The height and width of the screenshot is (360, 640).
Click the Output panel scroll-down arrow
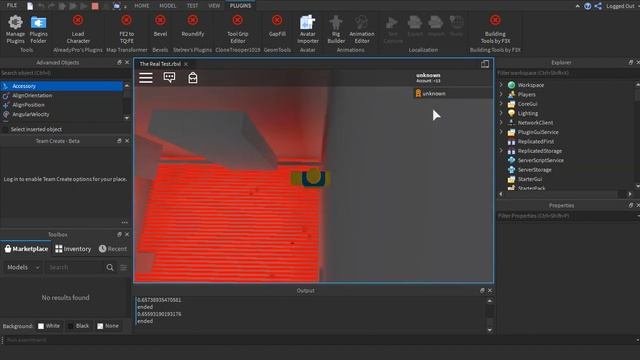pyautogui.click(x=490, y=330)
